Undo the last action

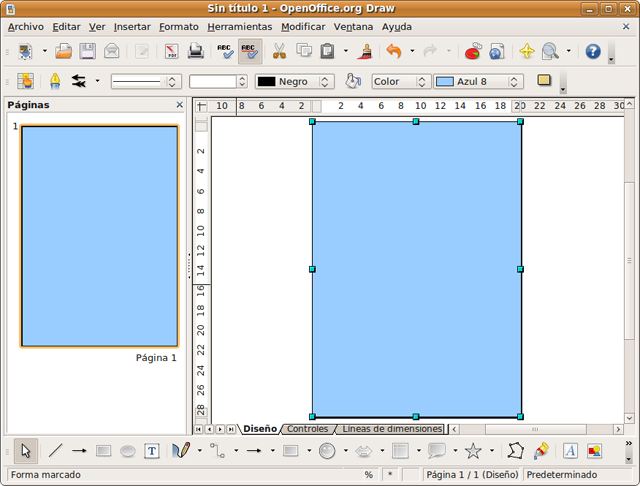click(394, 51)
